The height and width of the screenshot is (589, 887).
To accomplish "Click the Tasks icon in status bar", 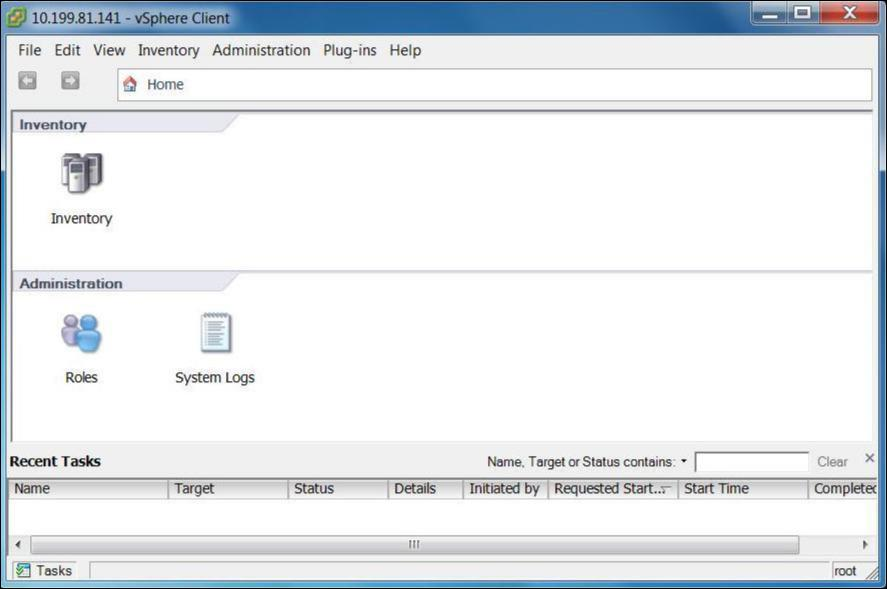I will click(23, 570).
